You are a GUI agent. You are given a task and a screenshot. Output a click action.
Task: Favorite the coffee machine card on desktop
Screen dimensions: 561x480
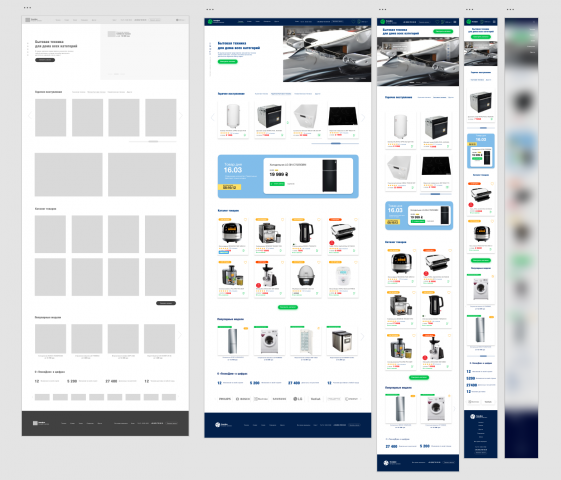pos(282,220)
